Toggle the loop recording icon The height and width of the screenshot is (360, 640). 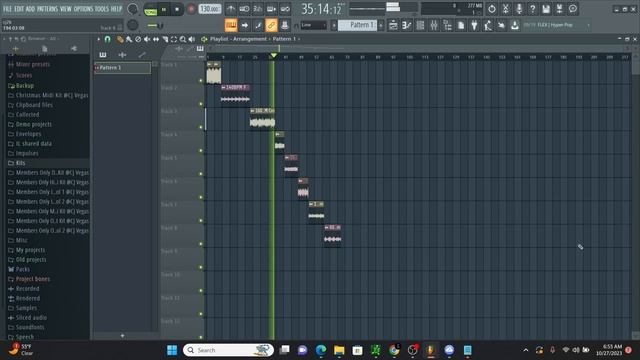285,9
